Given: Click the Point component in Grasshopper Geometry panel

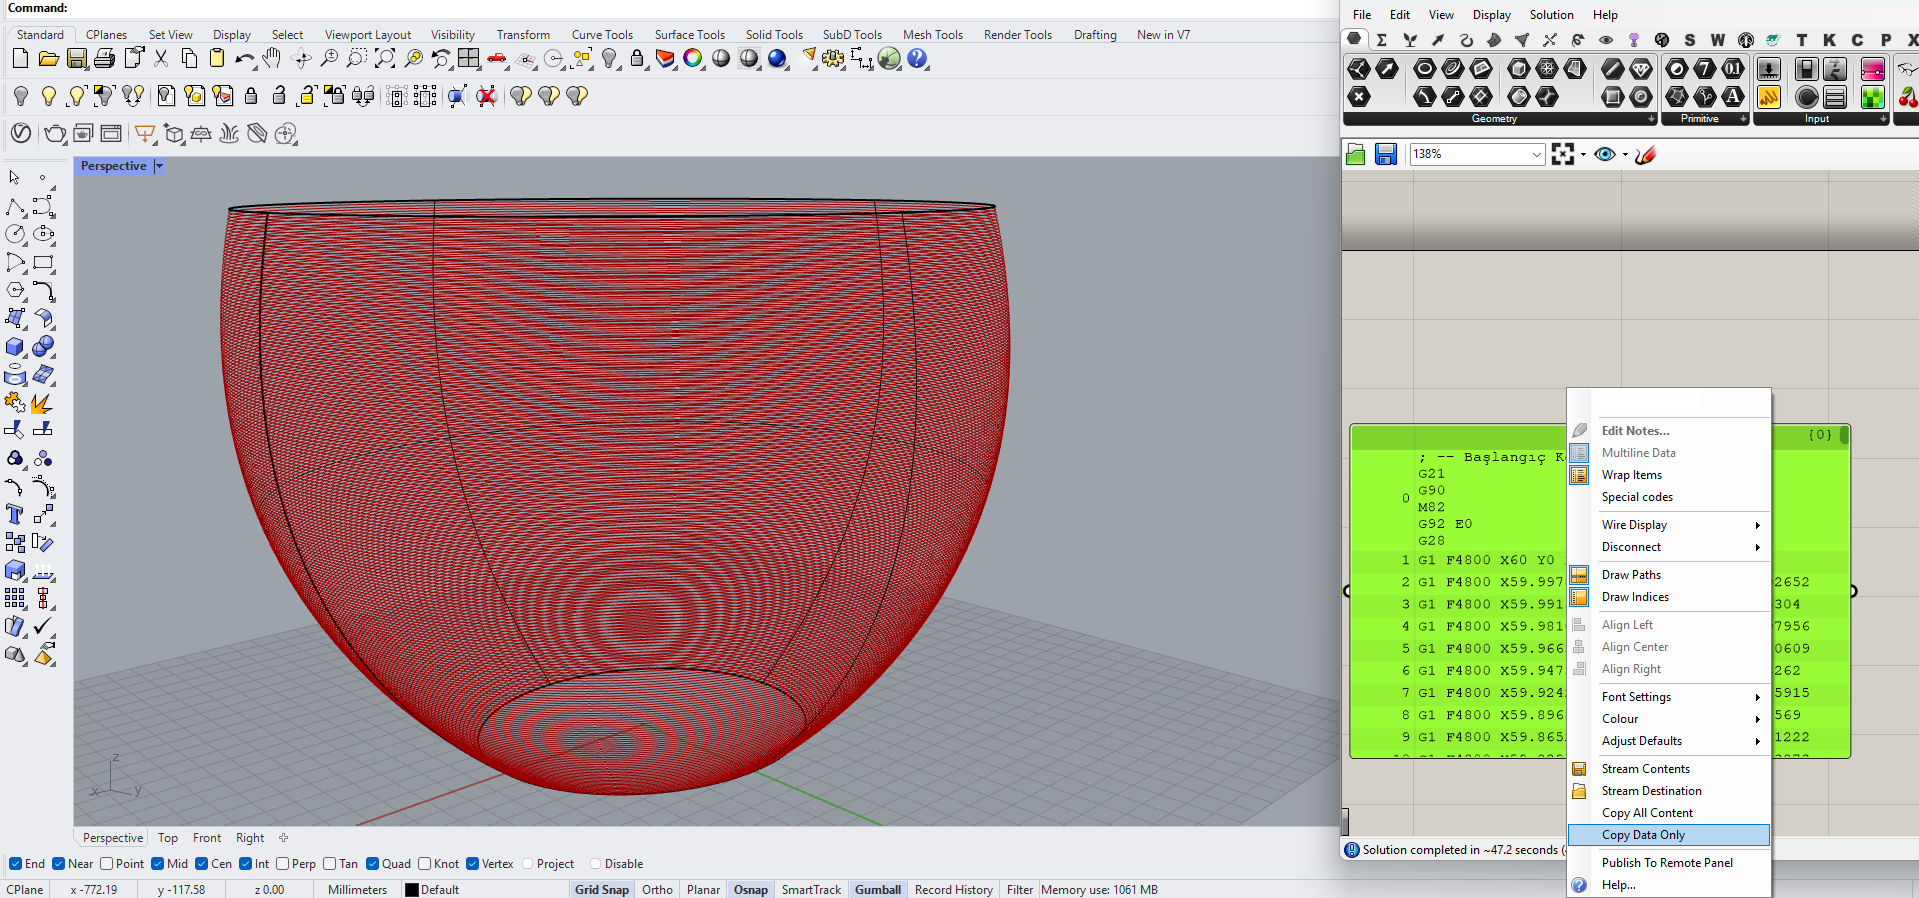Looking at the screenshot, I should [1359, 97].
